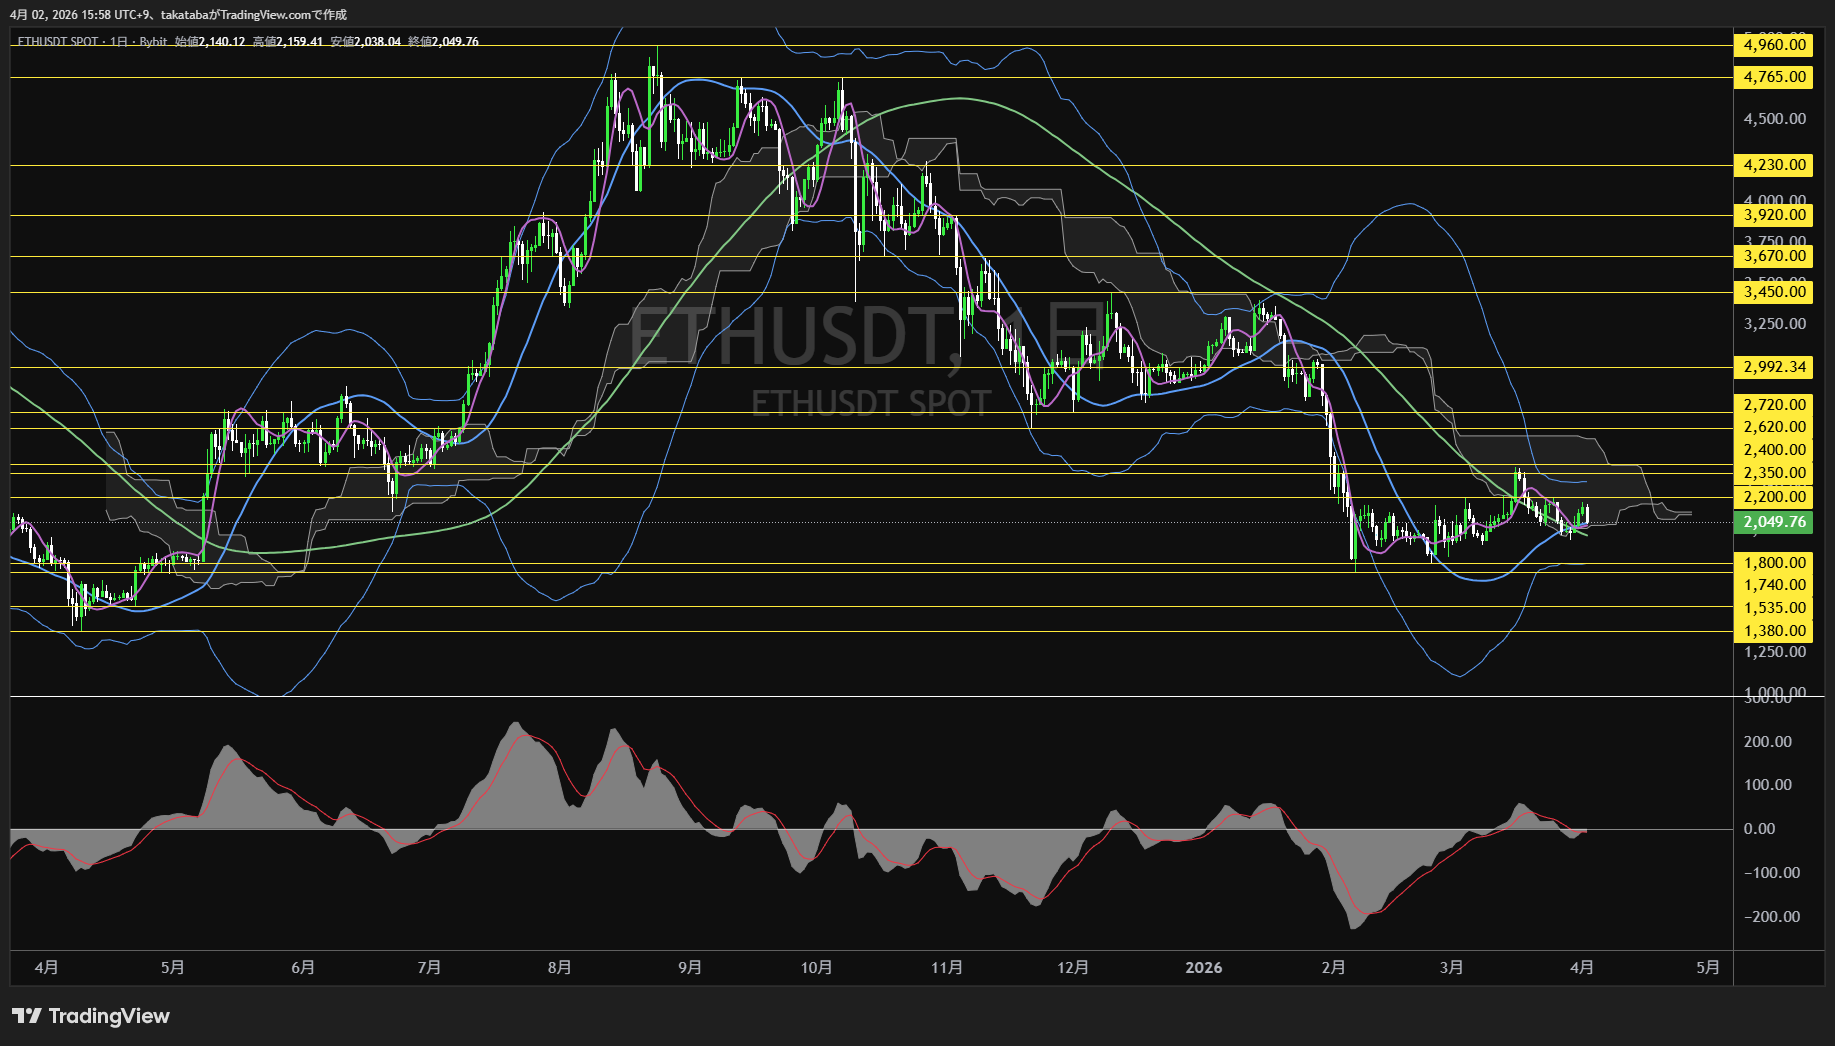Select the 4,765.00 price level label
The height and width of the screenshot is (1046, 1835).
[x=1774, y=77]
